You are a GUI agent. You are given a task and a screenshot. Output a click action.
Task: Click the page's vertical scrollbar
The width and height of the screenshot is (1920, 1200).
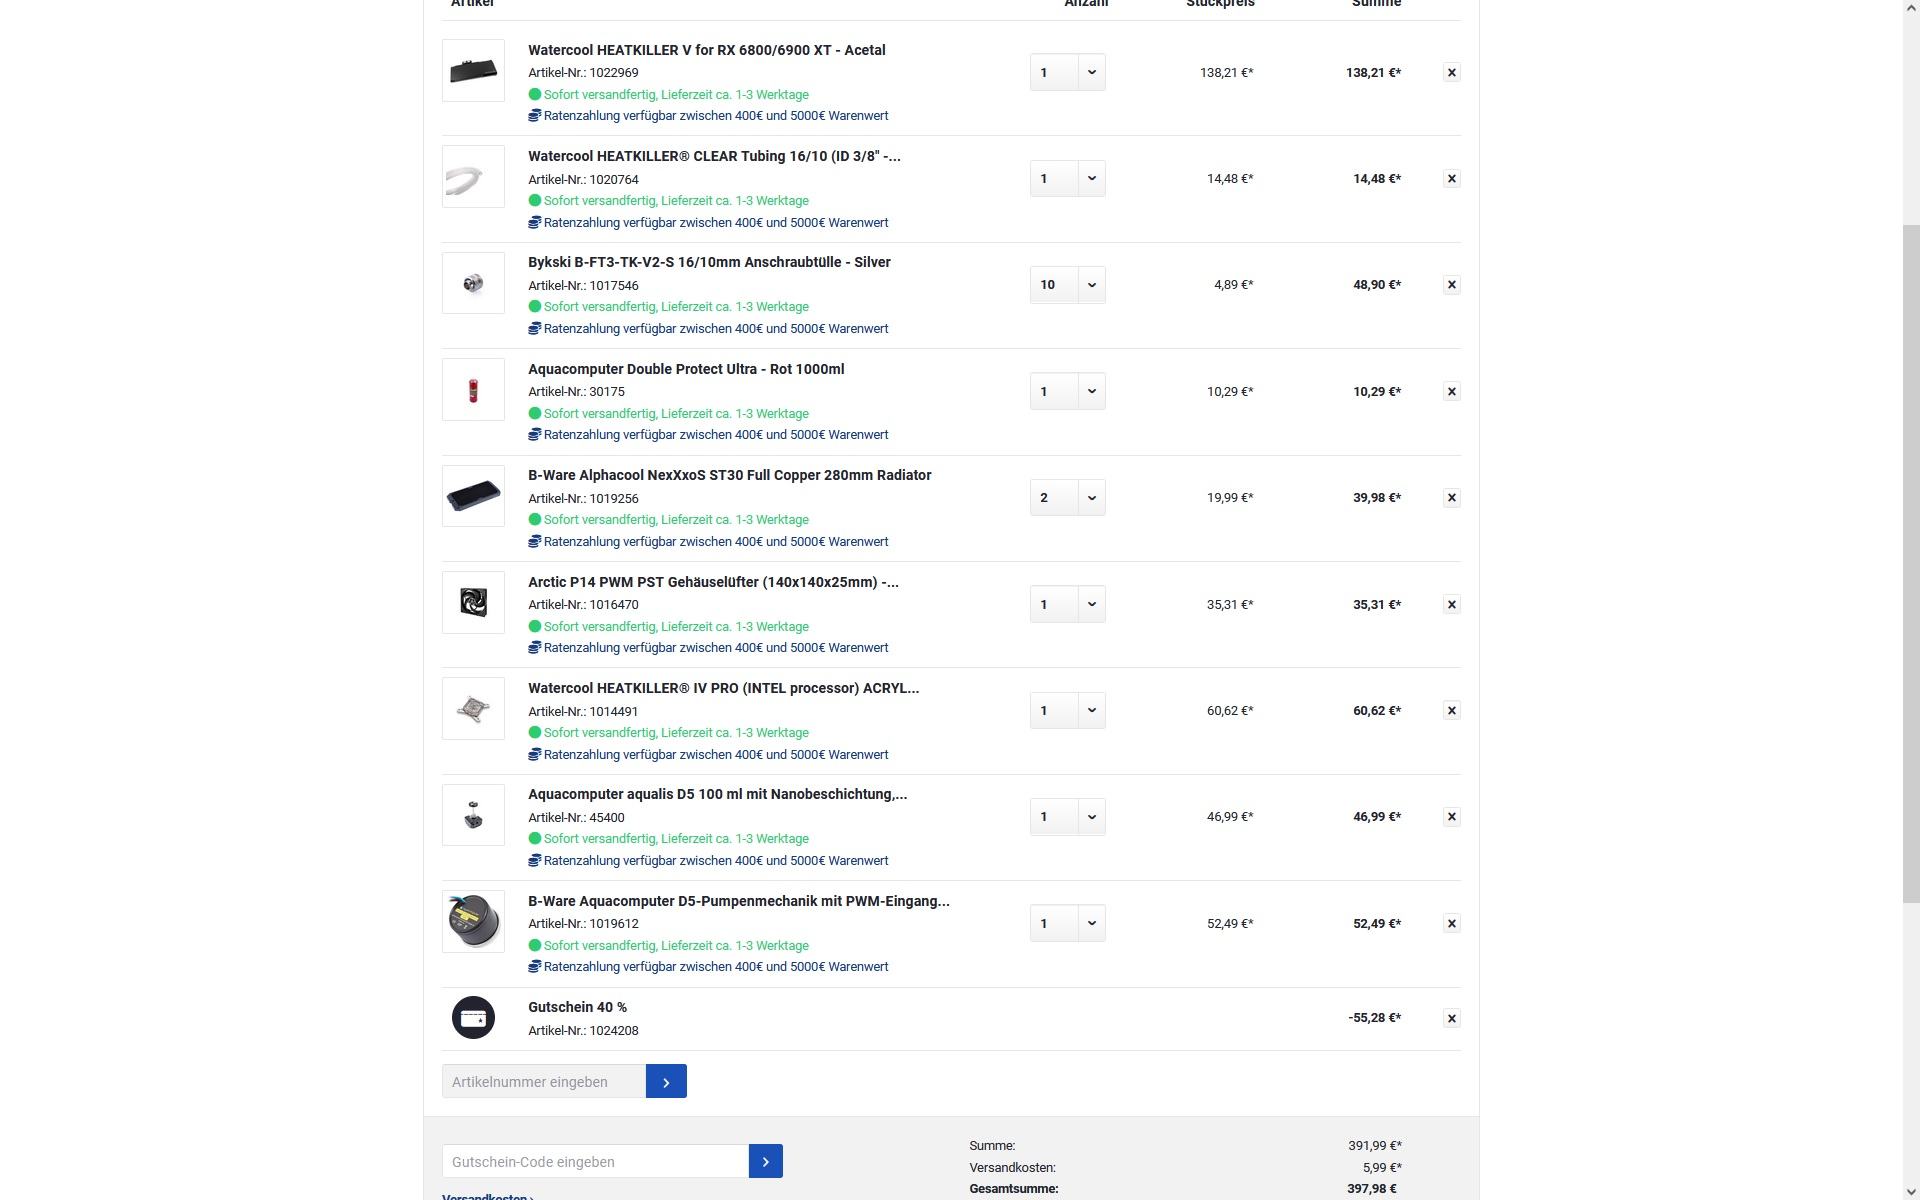(1910, 560)
